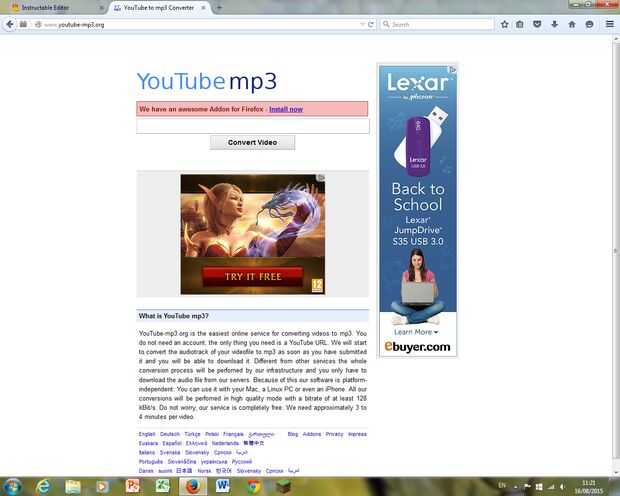Image resolution: width=620 pixels, height=496 pixels.
Task: Open the Downloads arrow icon
Action: pos(555,25)
